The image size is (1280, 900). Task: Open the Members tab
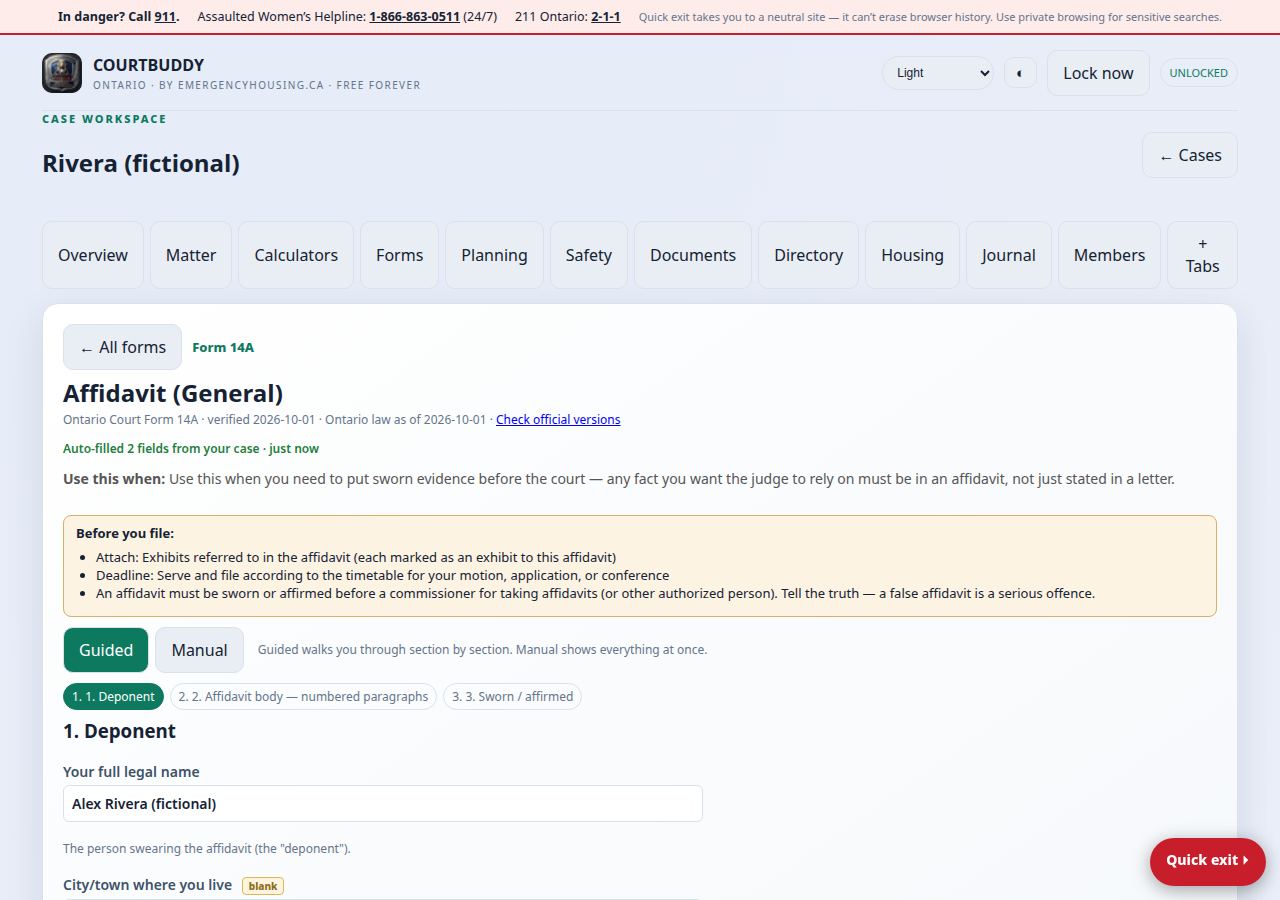pos(1109,255)
